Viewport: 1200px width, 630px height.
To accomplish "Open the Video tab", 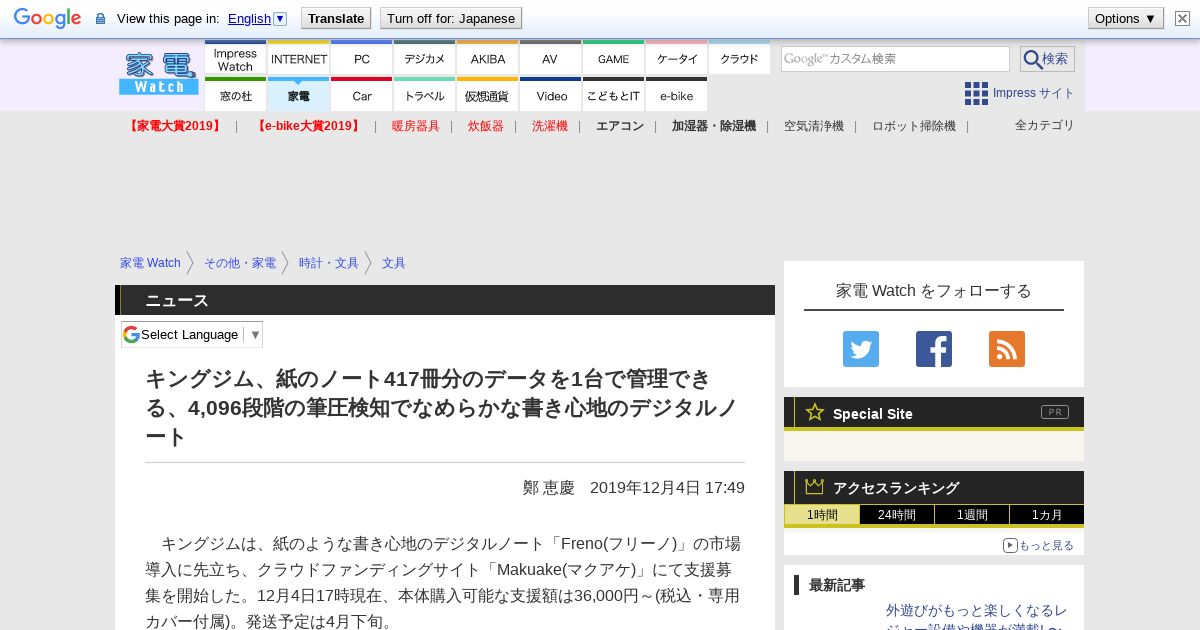I will point(550,95).
